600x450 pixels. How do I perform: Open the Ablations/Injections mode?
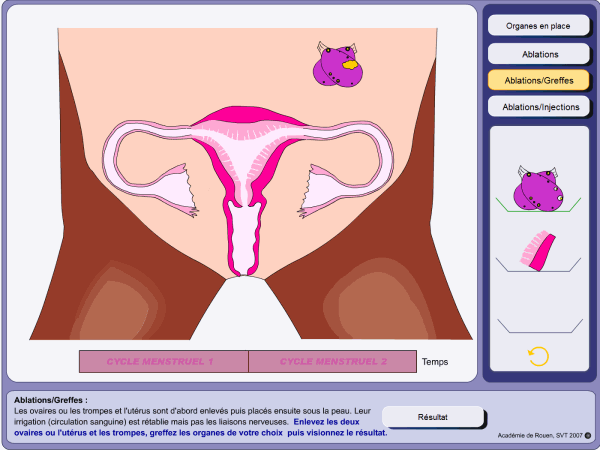(538, 107)
